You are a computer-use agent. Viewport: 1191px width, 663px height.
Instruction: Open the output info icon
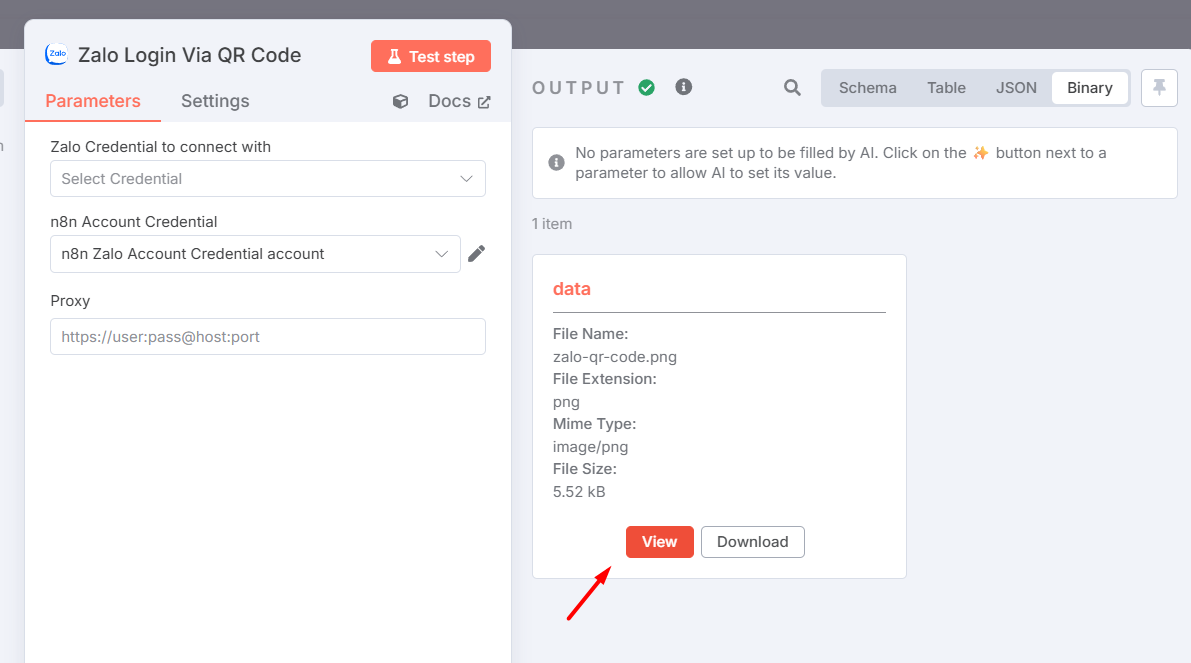coord(684,87)
